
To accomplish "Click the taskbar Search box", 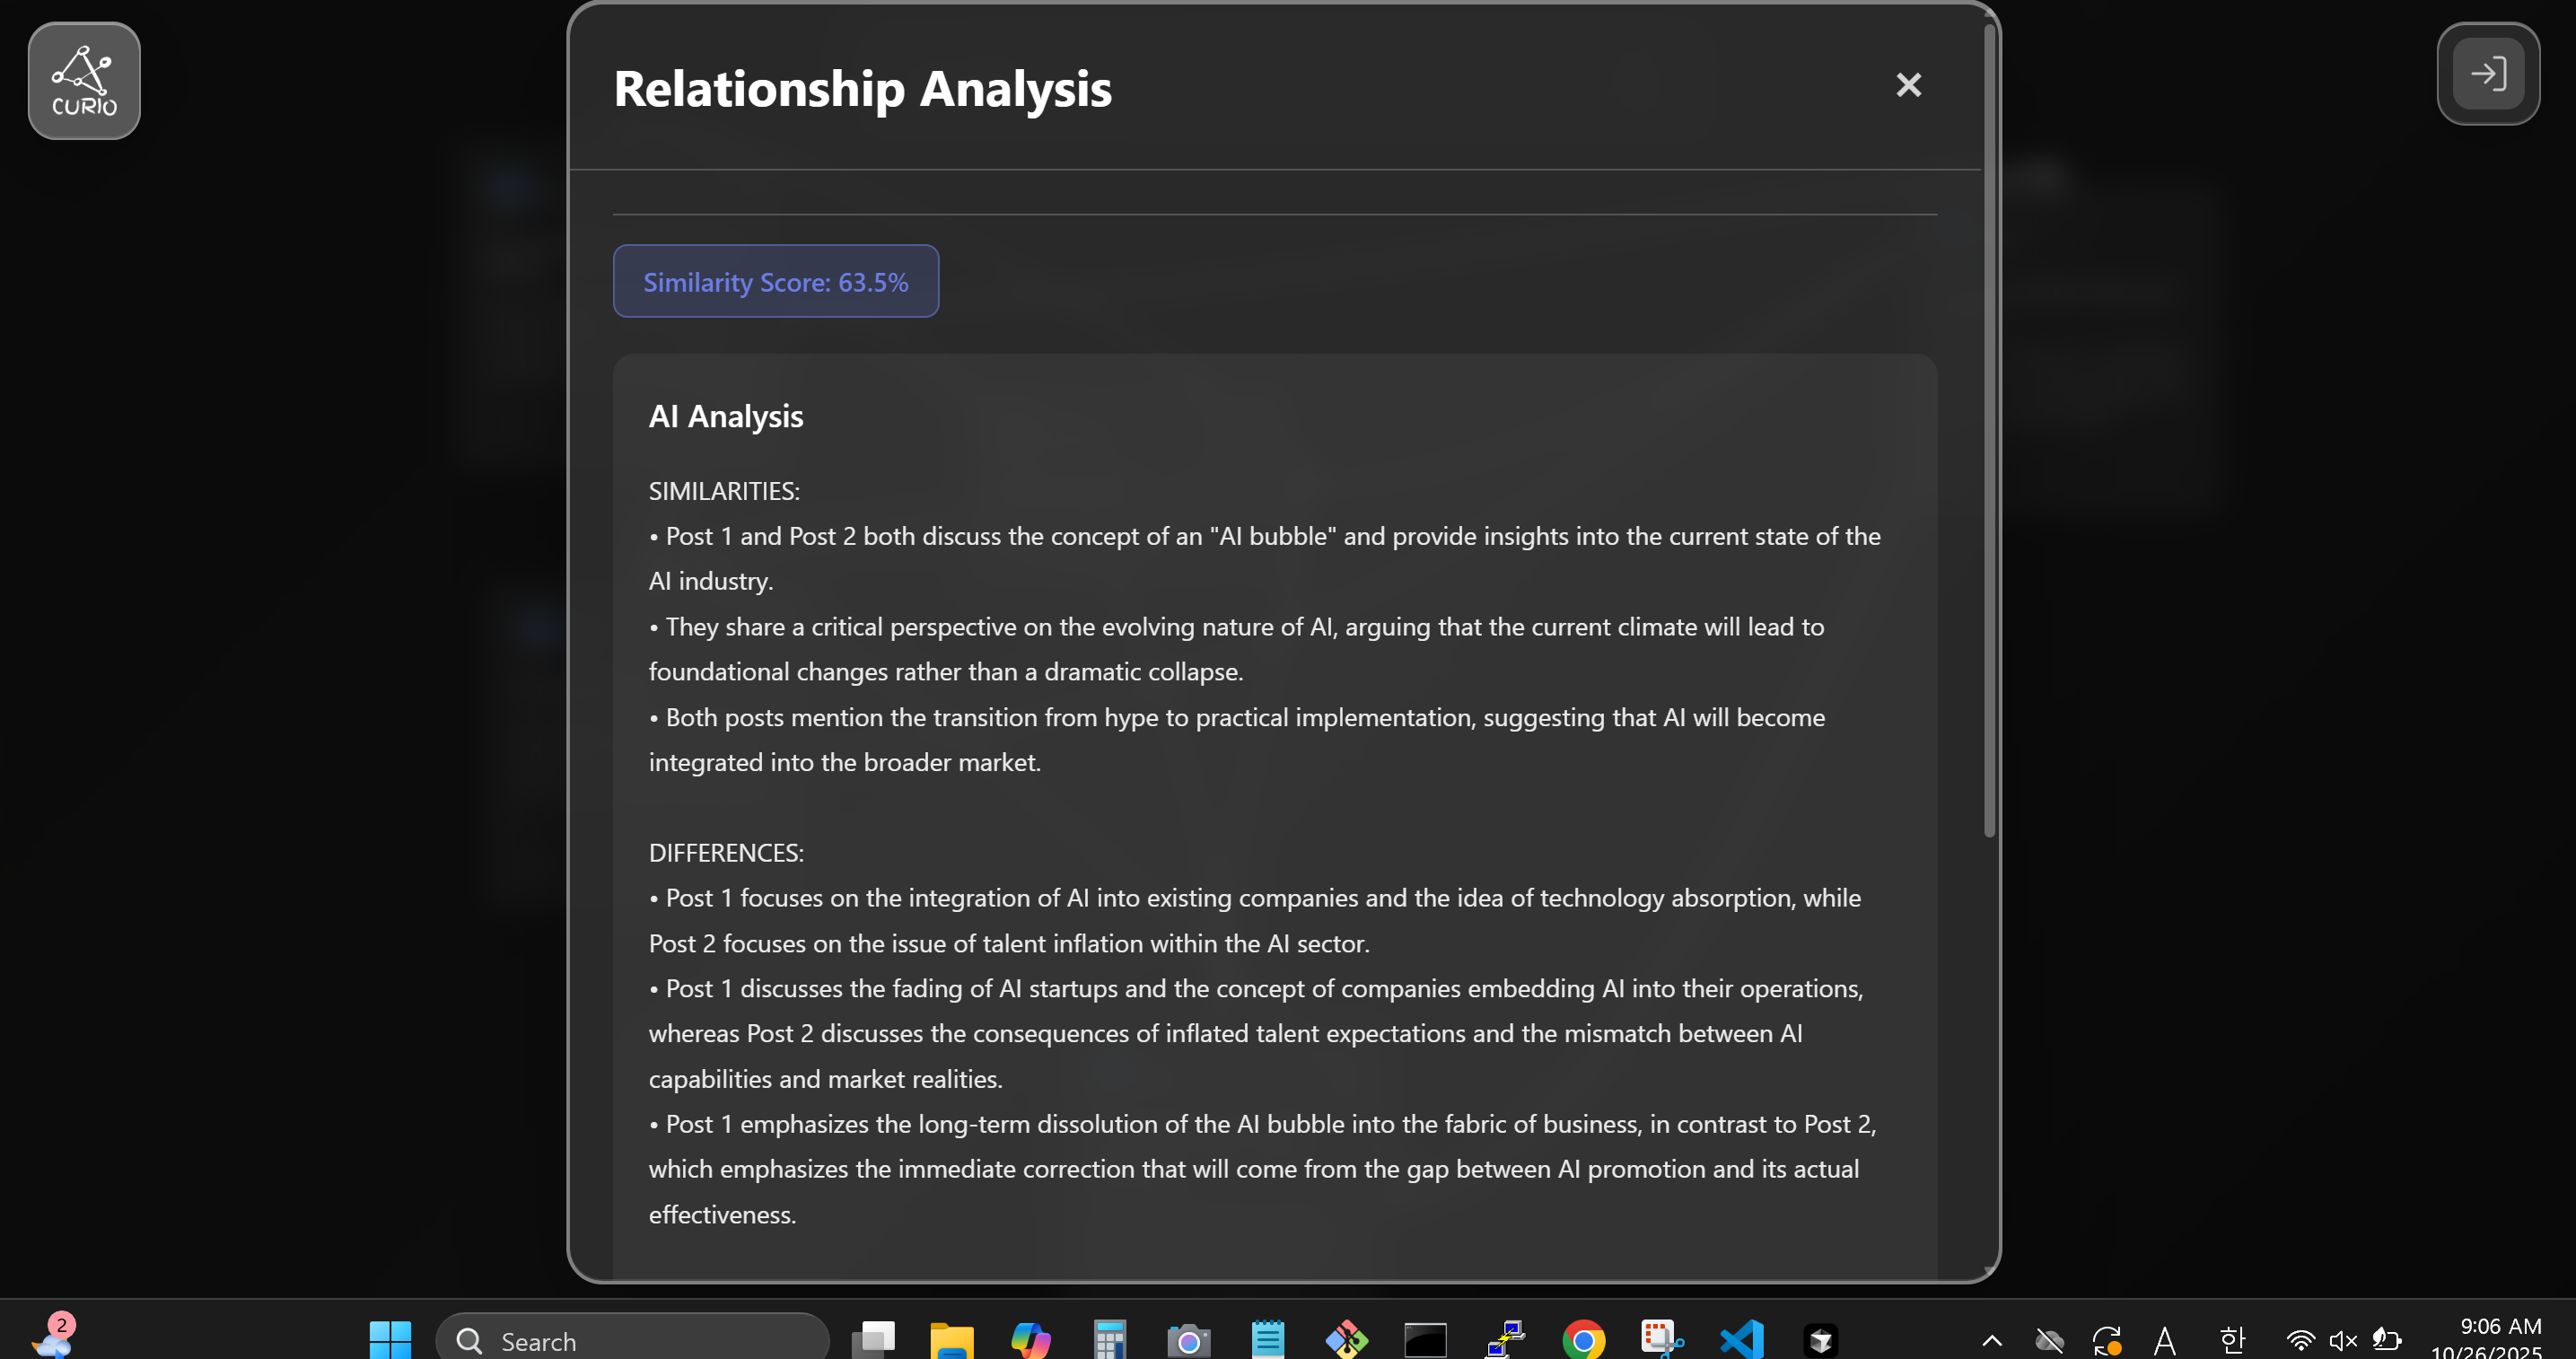I will click(x=632, y=1340).
